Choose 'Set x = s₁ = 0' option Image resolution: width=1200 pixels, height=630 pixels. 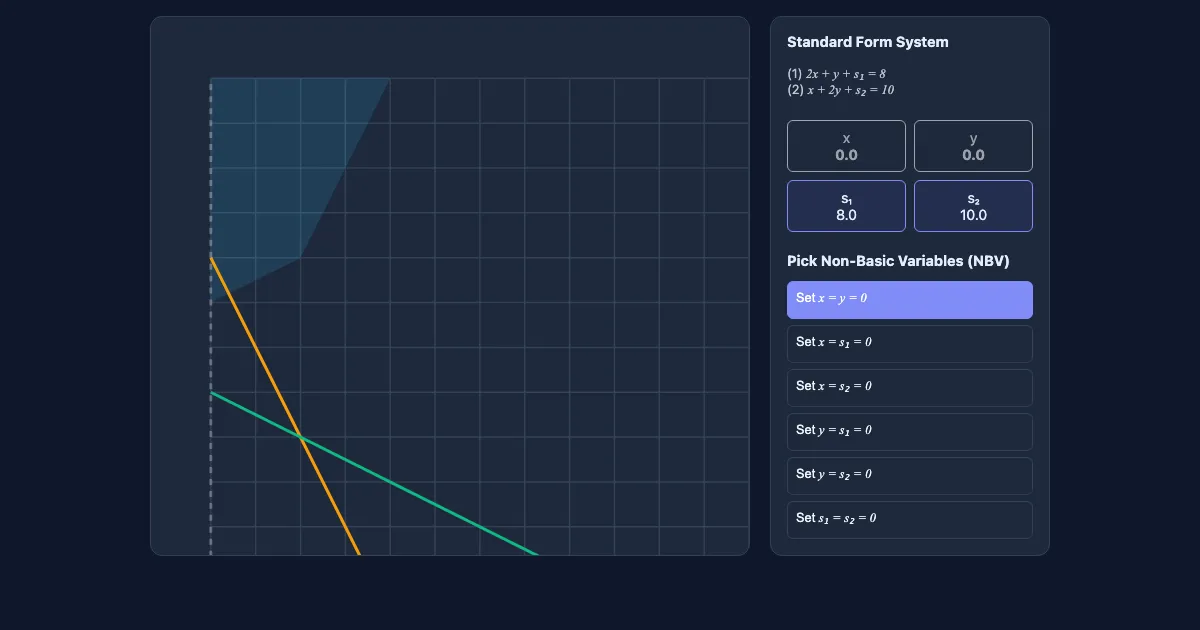point(909,344)
